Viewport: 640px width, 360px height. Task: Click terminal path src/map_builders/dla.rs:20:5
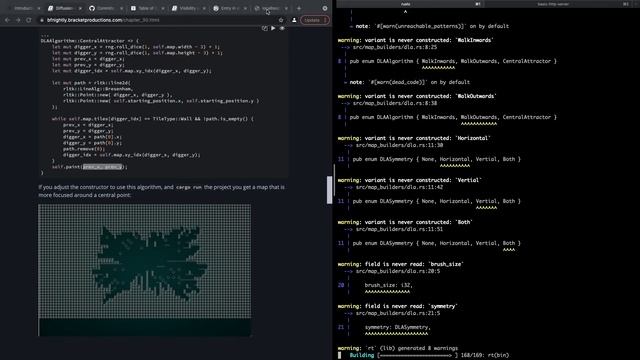(398, 271)
